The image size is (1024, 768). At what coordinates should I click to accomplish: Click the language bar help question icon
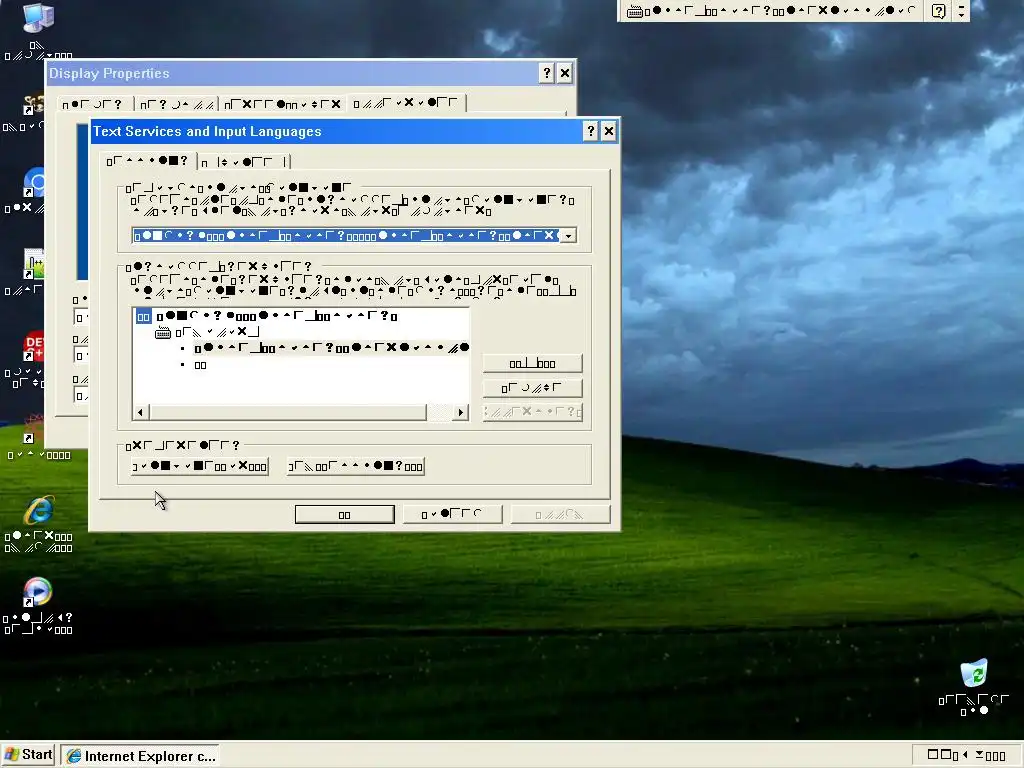click(x=938, y=11)
